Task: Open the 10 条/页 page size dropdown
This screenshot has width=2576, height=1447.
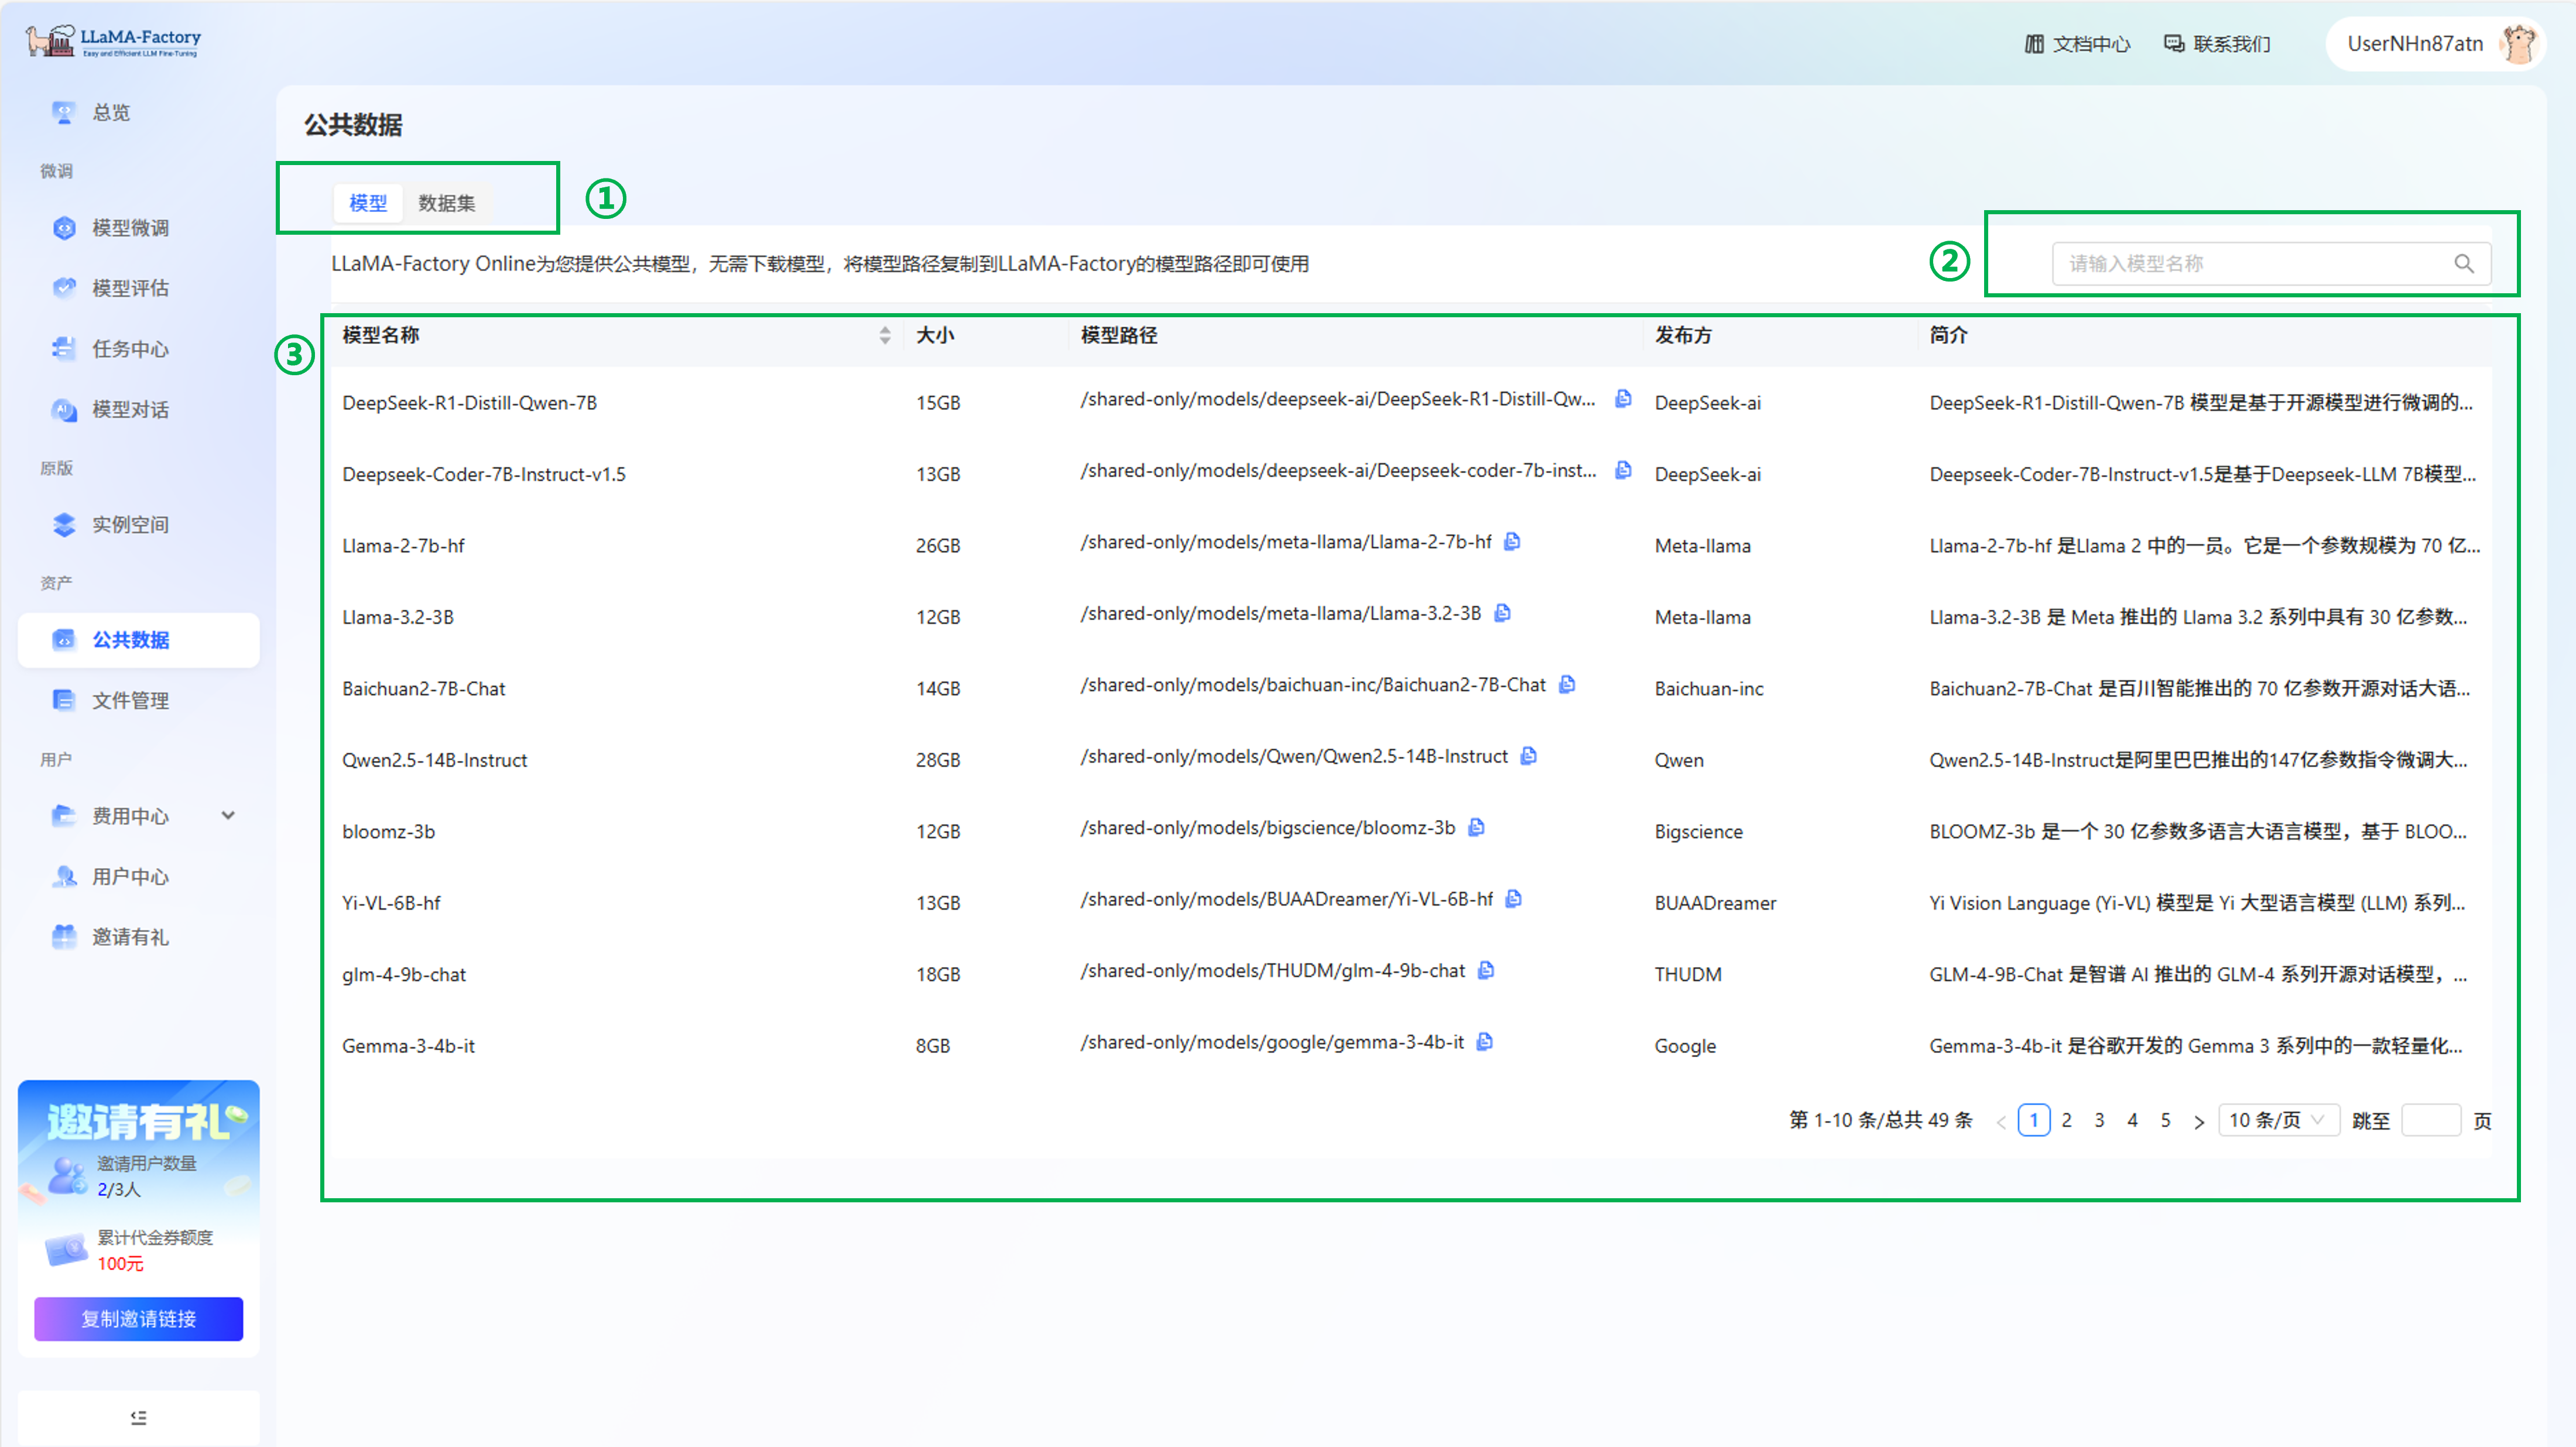Action: (x=2277, y=1120)
